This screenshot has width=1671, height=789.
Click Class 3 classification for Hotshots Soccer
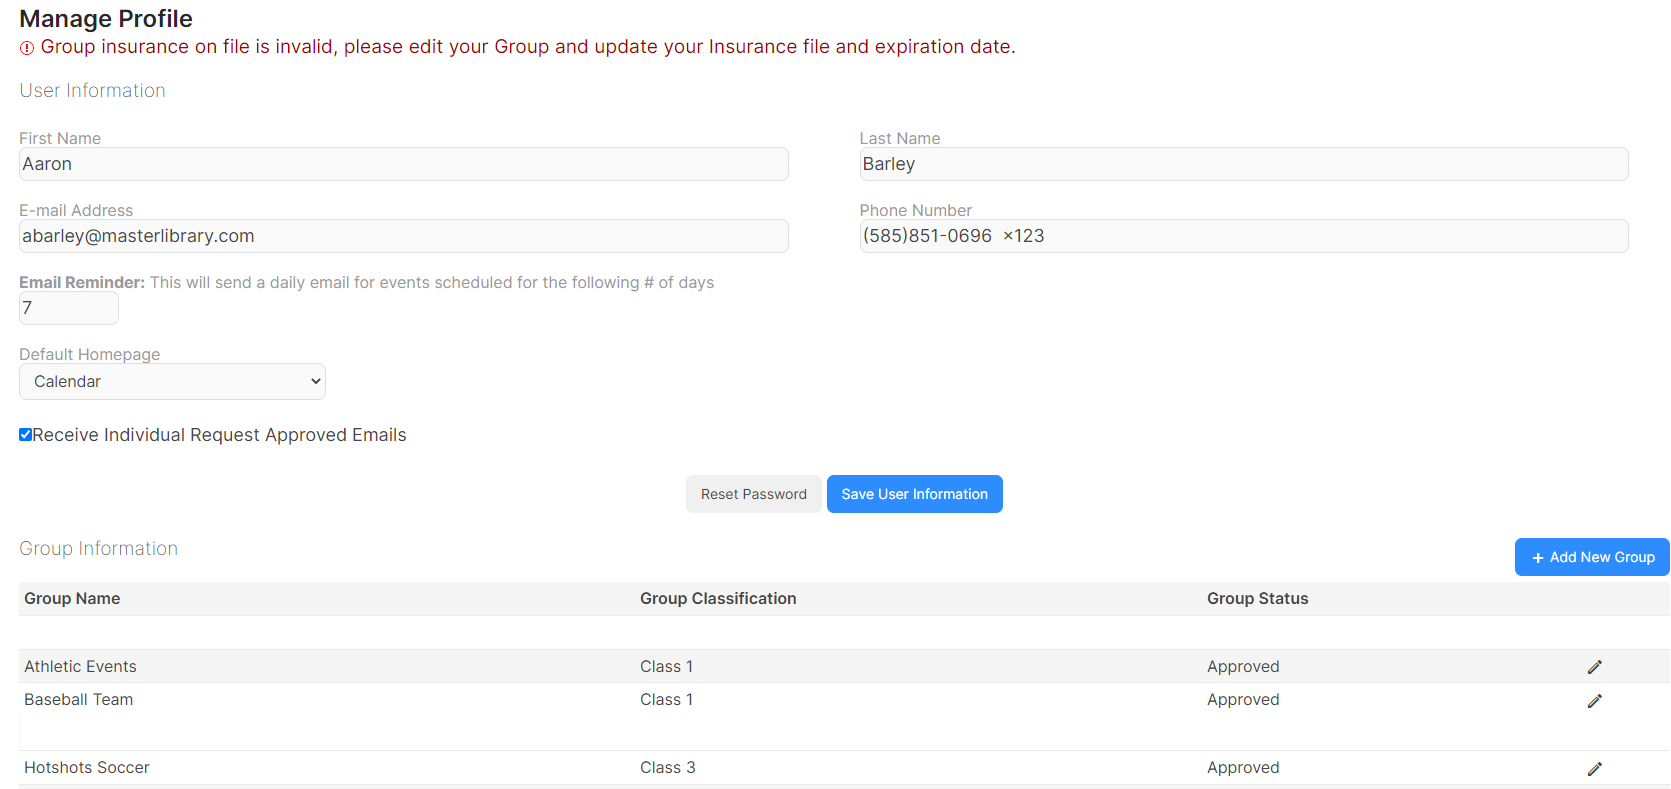(x=667, y=767)
